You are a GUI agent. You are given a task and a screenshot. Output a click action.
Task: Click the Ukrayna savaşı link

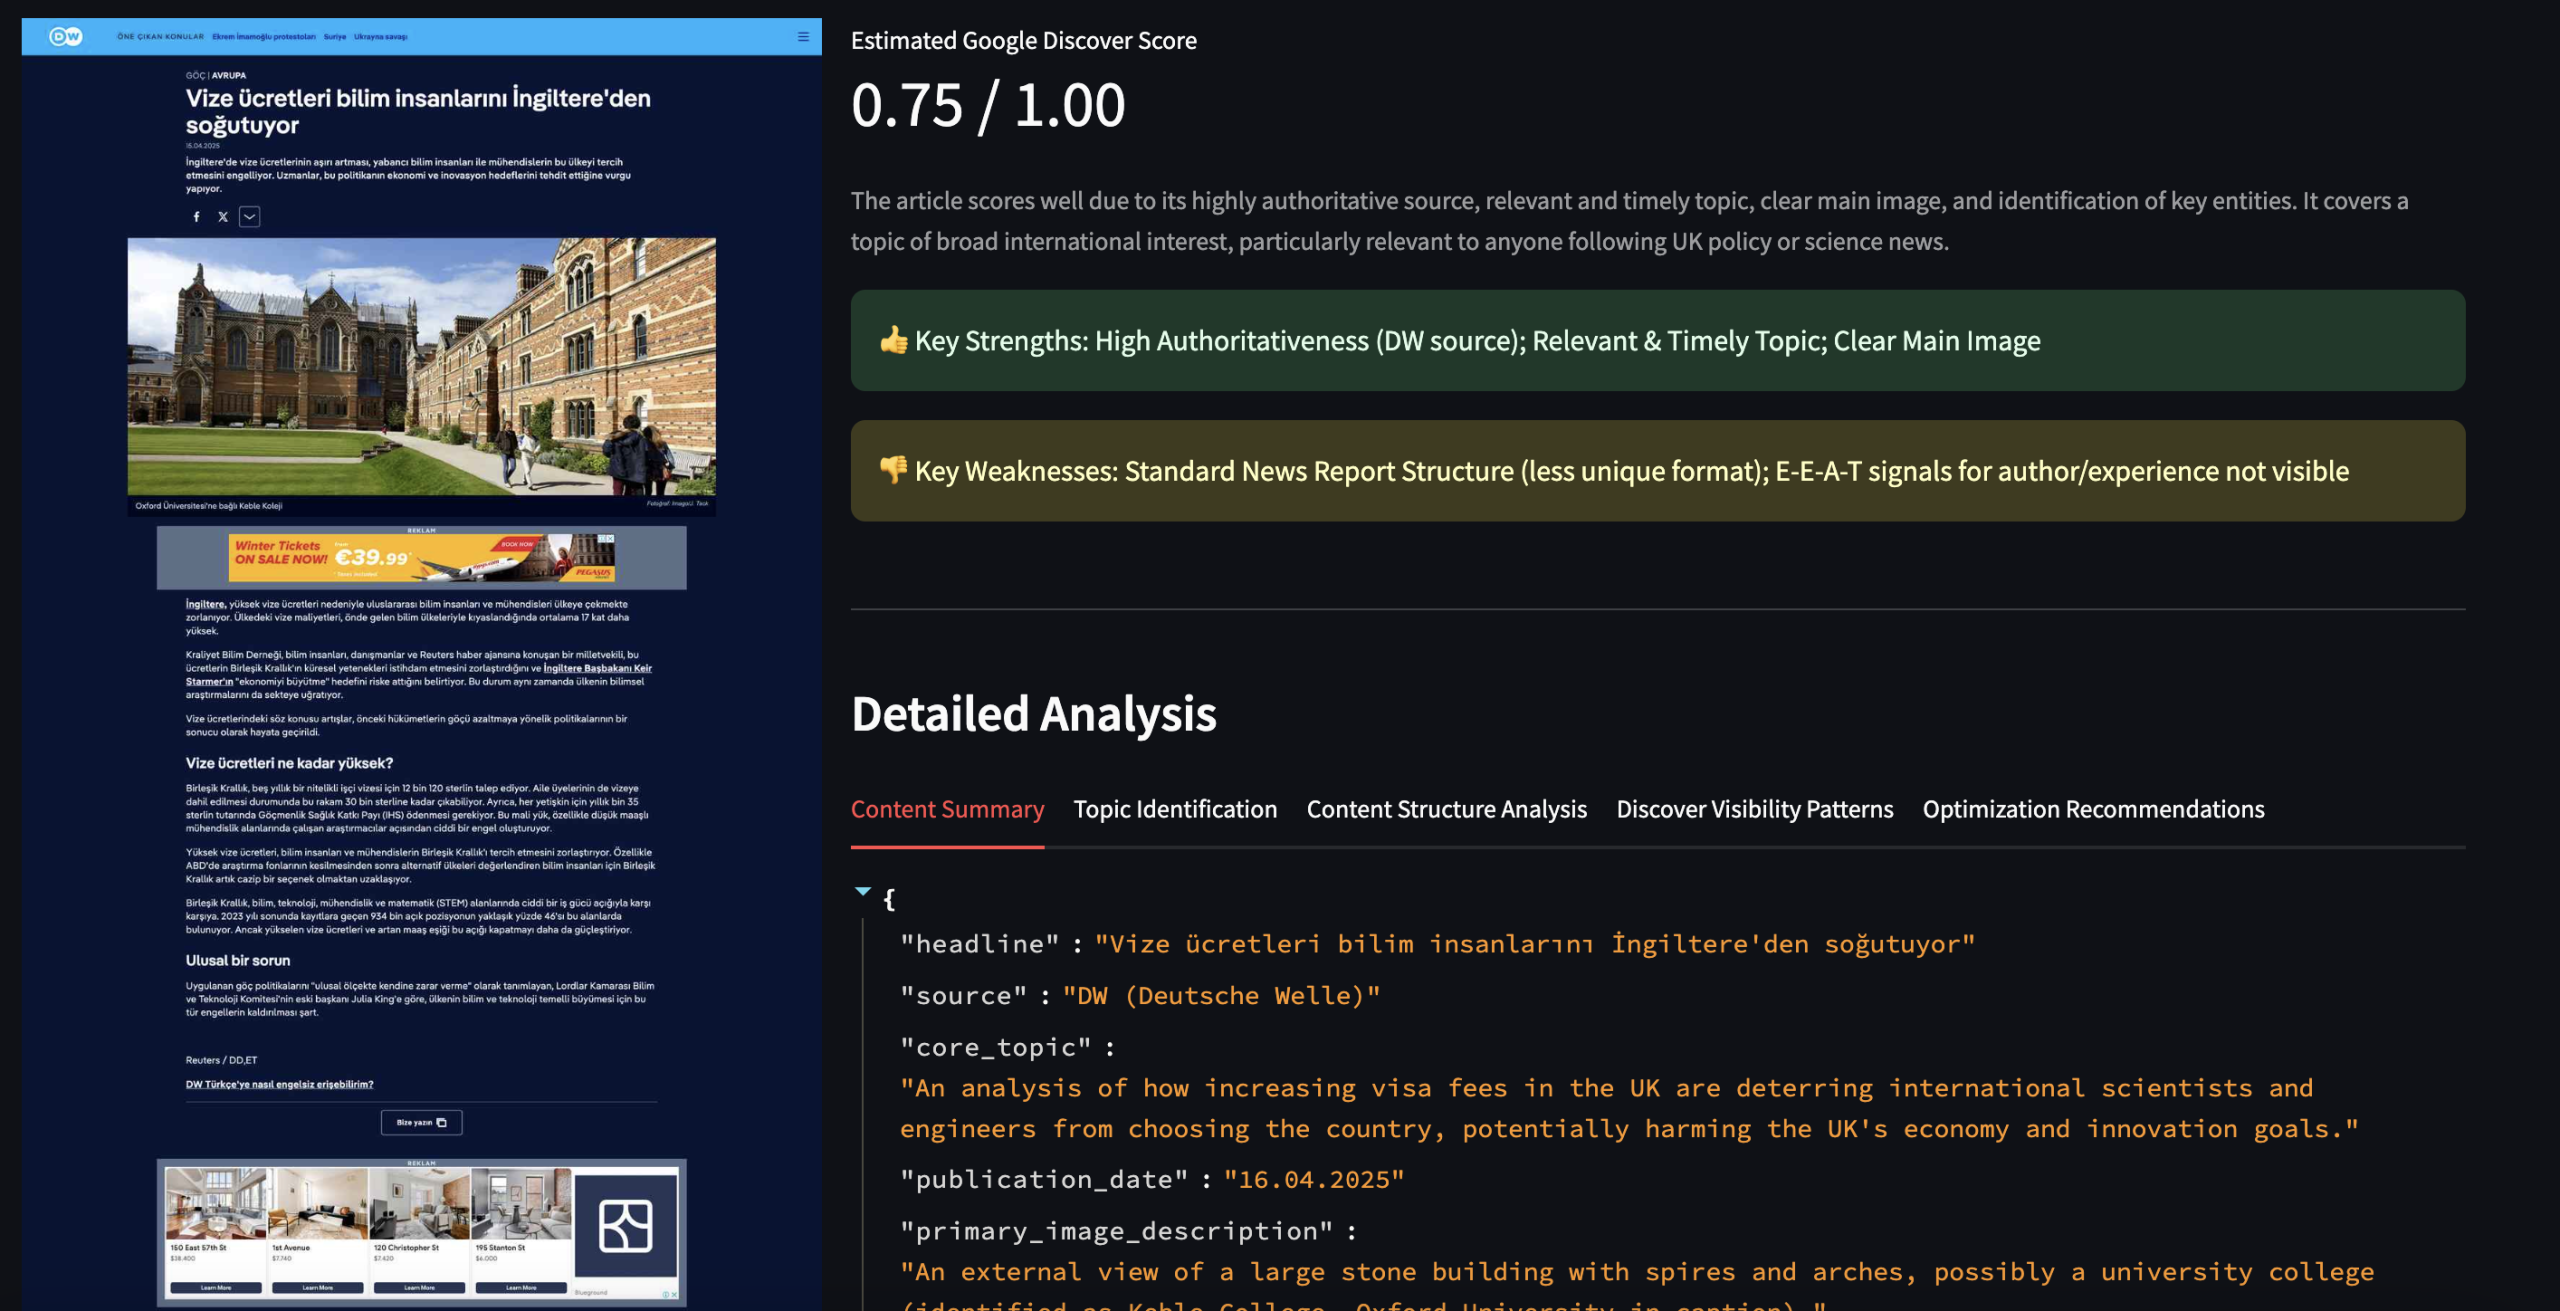[381, 37]
